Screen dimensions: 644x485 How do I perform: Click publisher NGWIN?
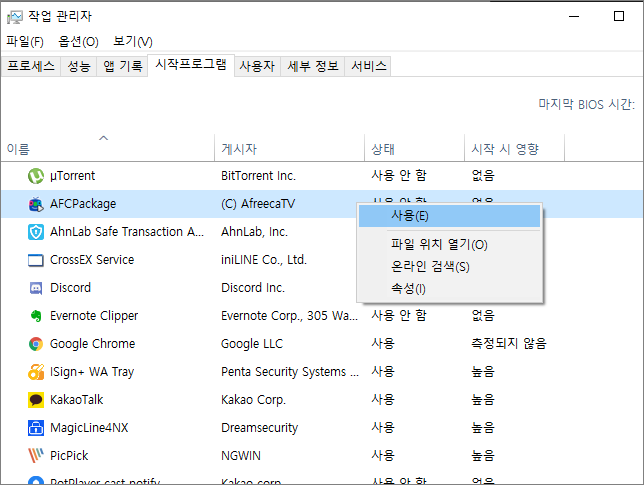click(241, 455)
